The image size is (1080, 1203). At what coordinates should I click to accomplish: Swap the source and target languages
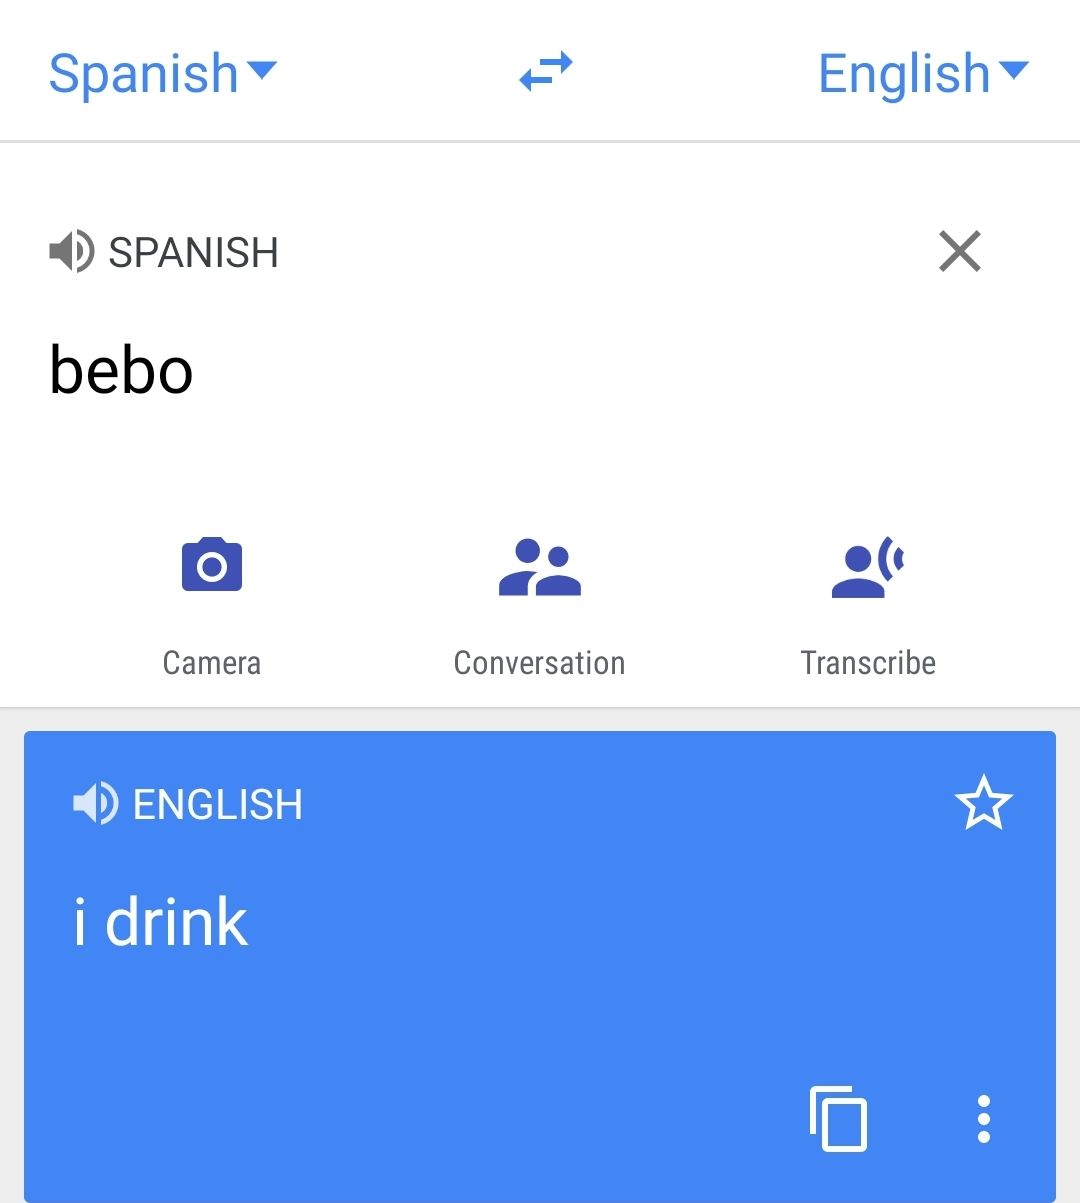546,72
